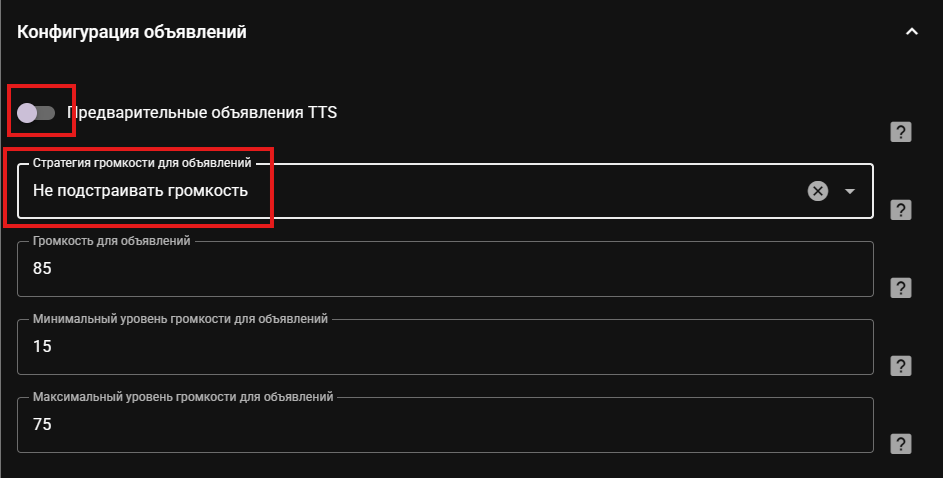The image size is (943, 478).
Task: Focus the Громкость для объявлений input field
Action: [x=445, y=269]
